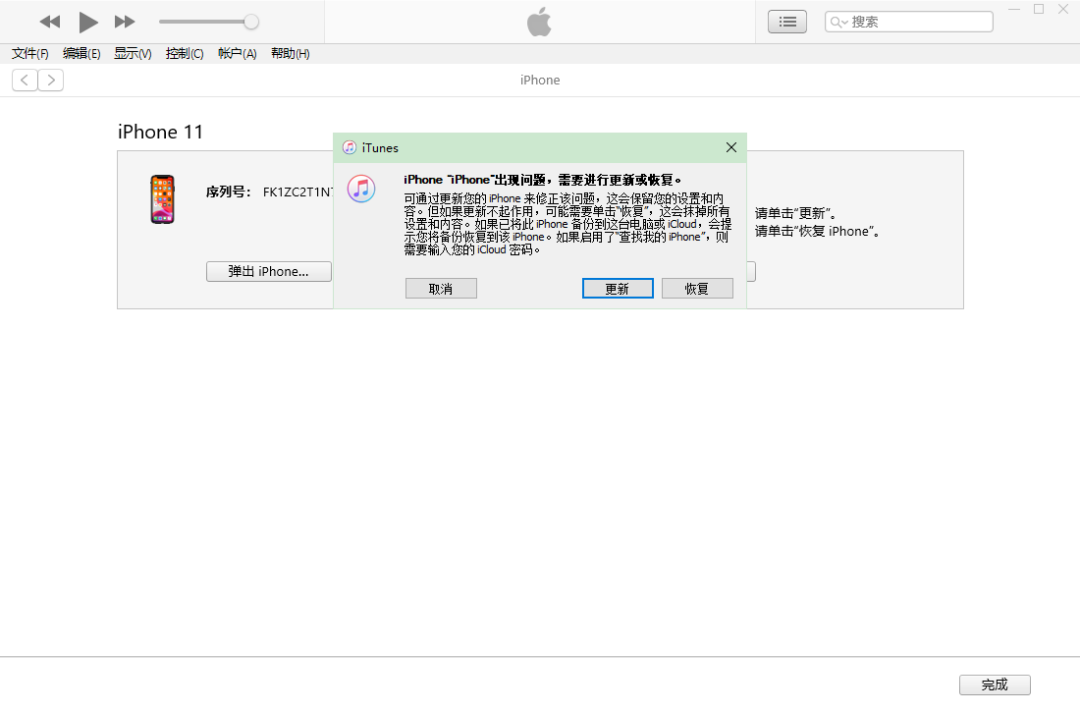Click 更新 in the iTunes dialog
The height and width of the screenshot is (712, 1080).
617,289
